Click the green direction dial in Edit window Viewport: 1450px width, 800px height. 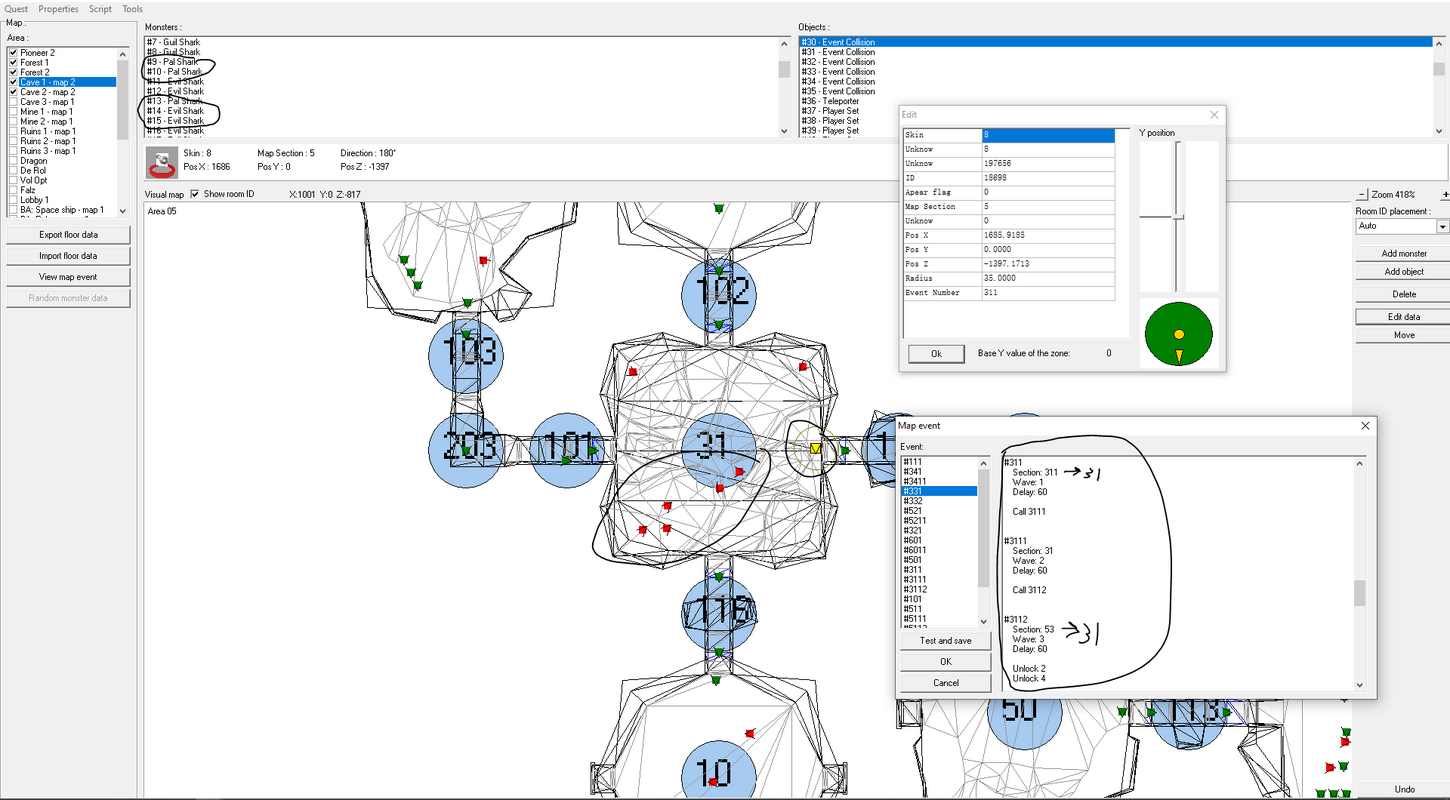click(1179, 334)
